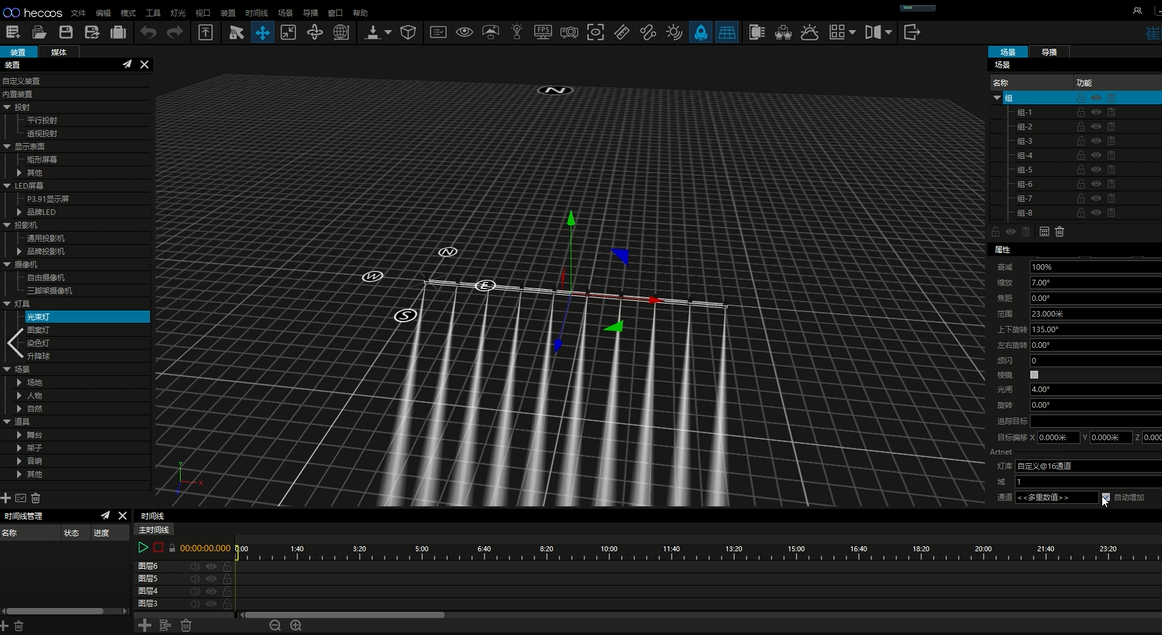Toggle visibility of 组-6
Viewport: 1162px width, 635px height.
(x=1096, y=184)
